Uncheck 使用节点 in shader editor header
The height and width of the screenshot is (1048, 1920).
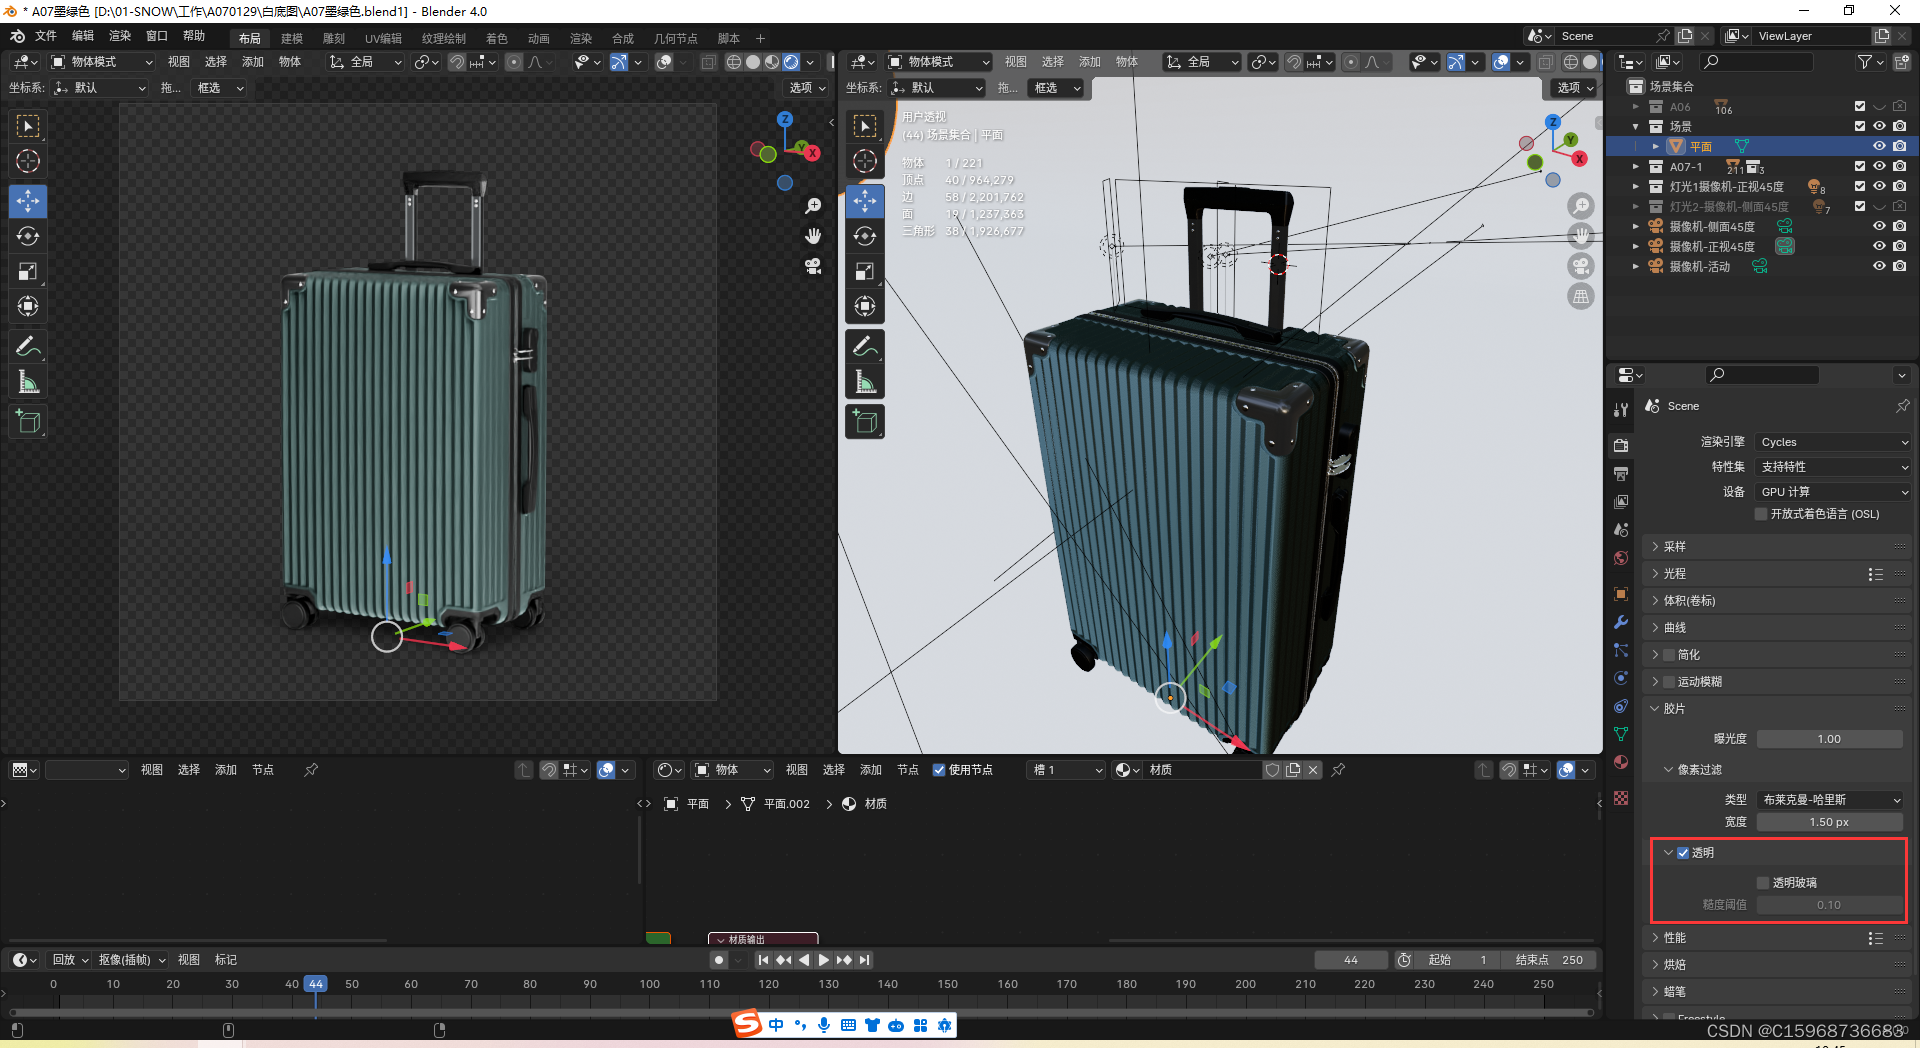[x=940, y=770]
